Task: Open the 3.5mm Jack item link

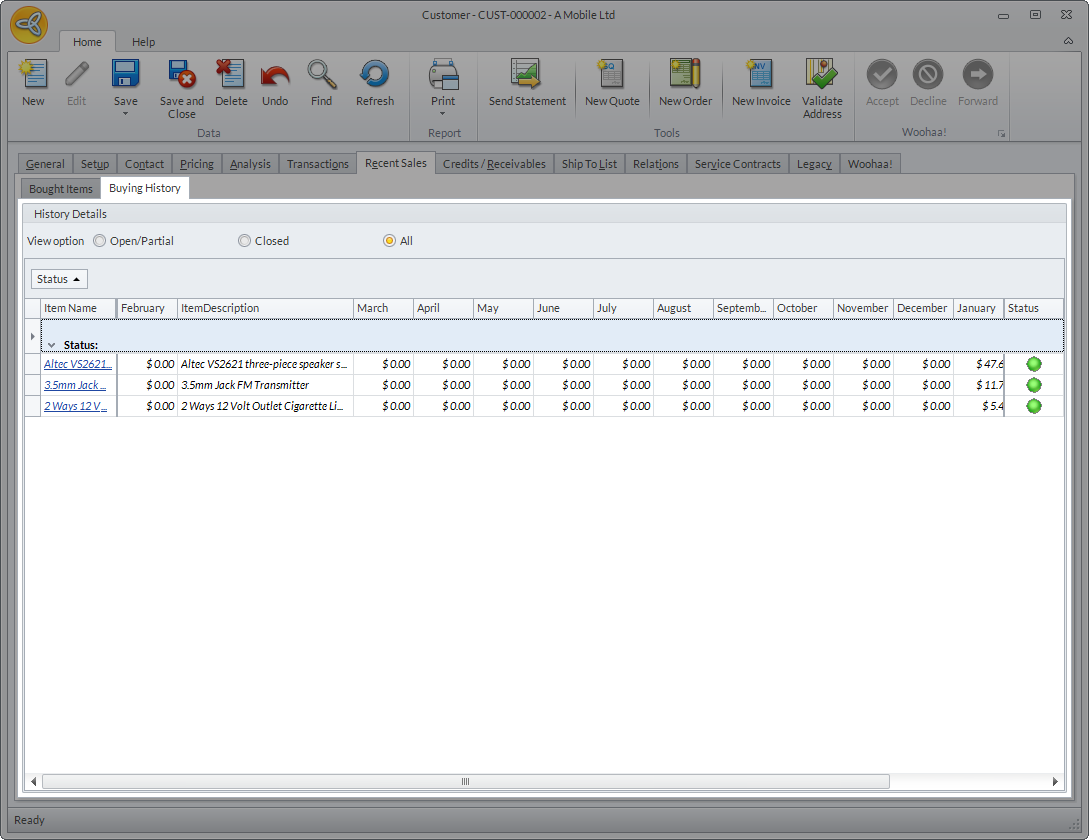Action: (74, 385)
